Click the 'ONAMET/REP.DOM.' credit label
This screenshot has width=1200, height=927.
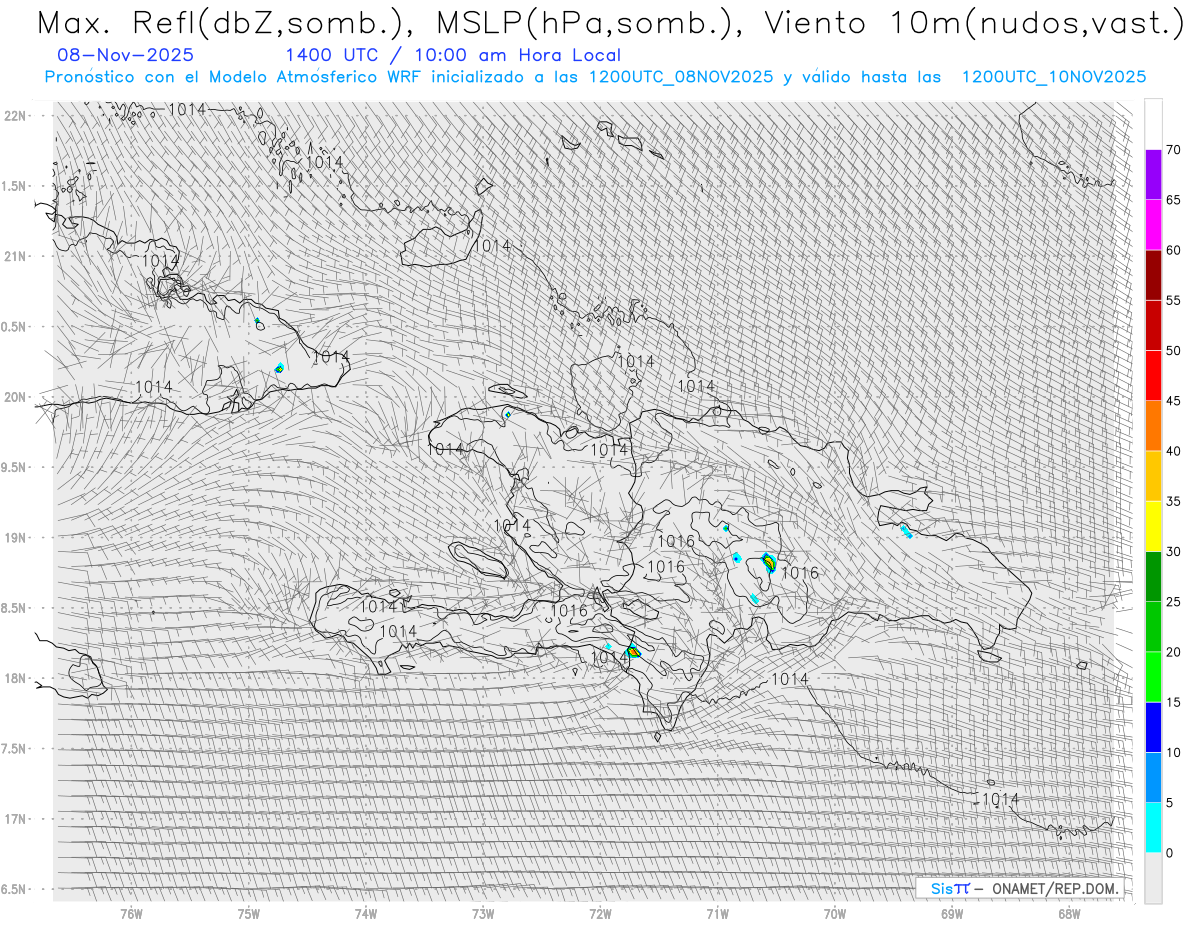tap(1053, 888)
